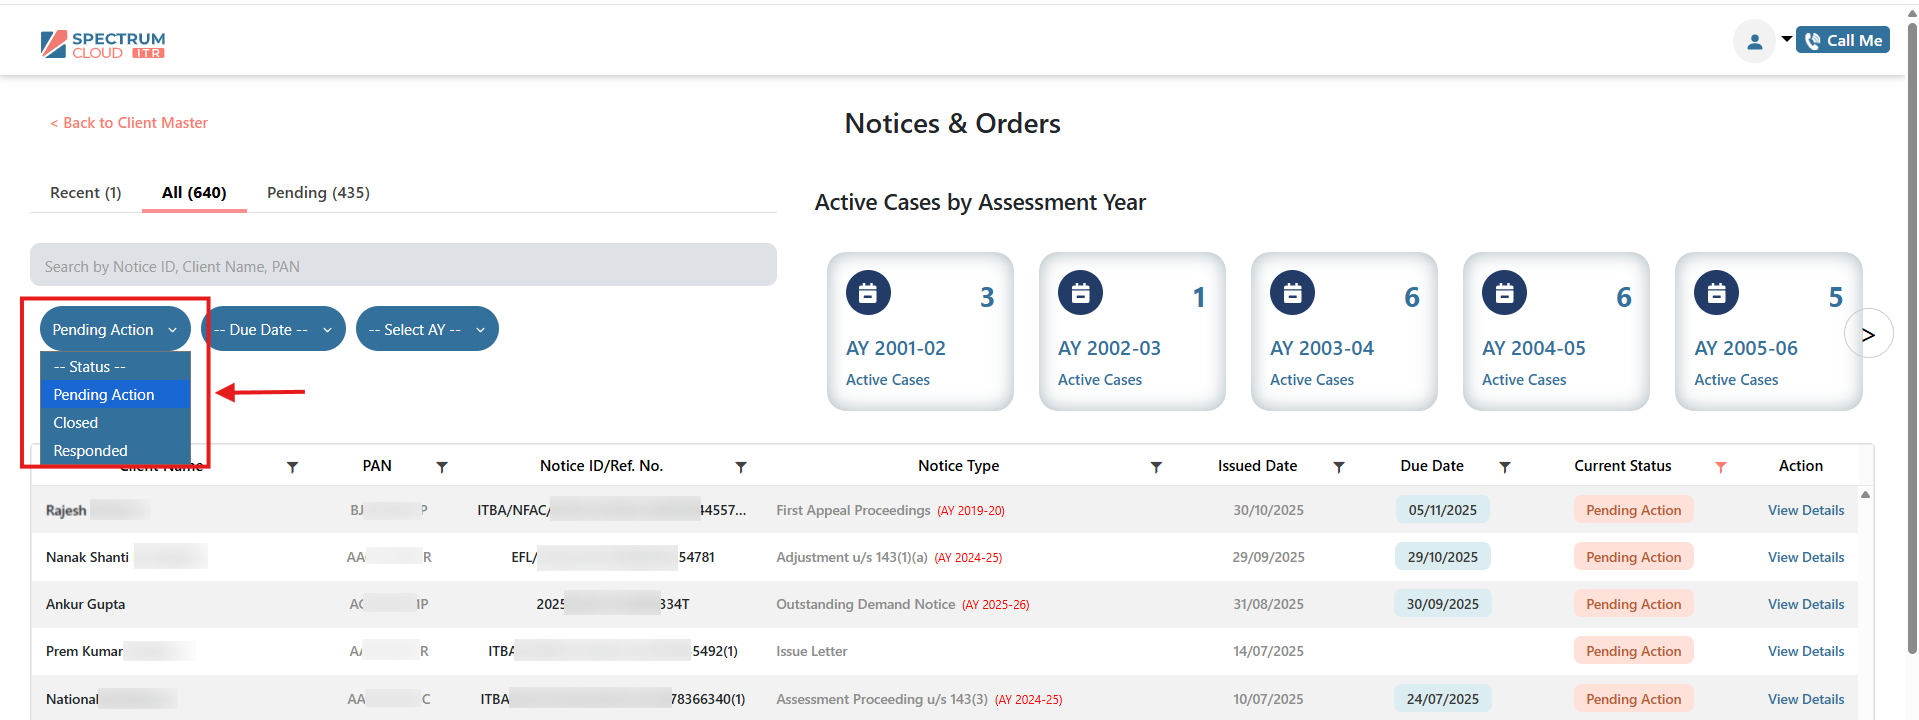
Task: Click the filter icon beside PAN column
Action: click(x=442, y=467)
